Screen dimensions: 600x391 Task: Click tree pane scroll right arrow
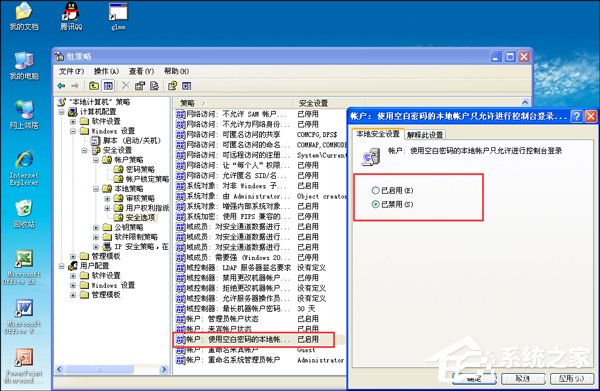164,370
